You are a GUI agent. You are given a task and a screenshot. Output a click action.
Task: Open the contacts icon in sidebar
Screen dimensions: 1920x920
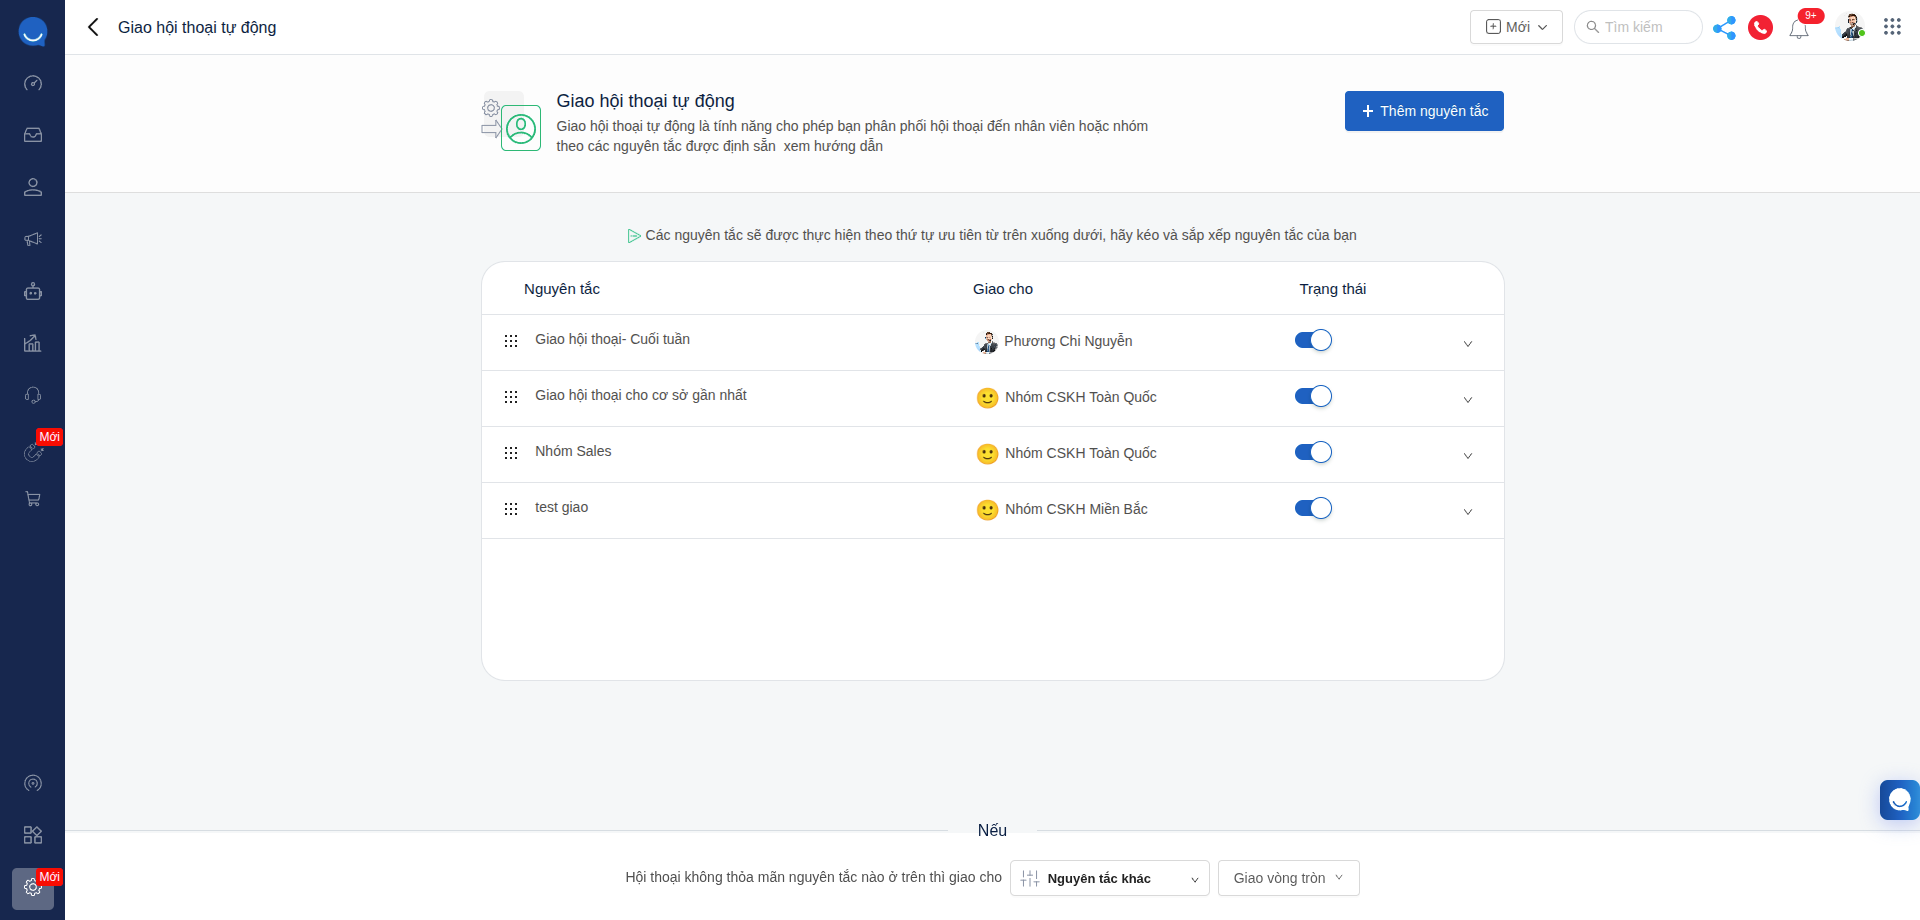point(33,187)
